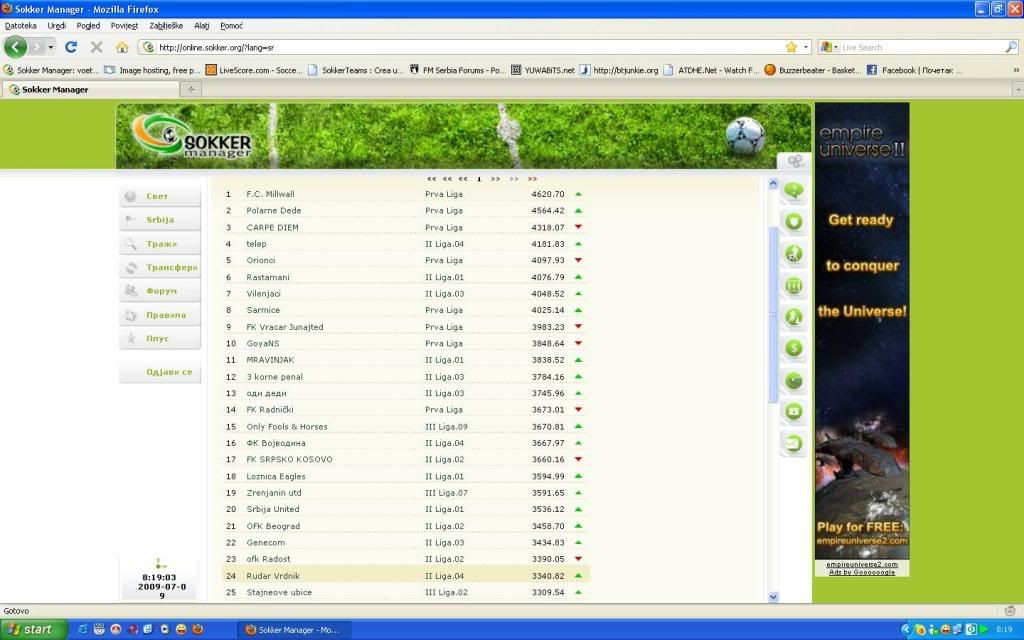Open the Srbija sidebar button
The height and width of the screenshot is (640, 1024).
pyautogui.click(x=160, y=219)
